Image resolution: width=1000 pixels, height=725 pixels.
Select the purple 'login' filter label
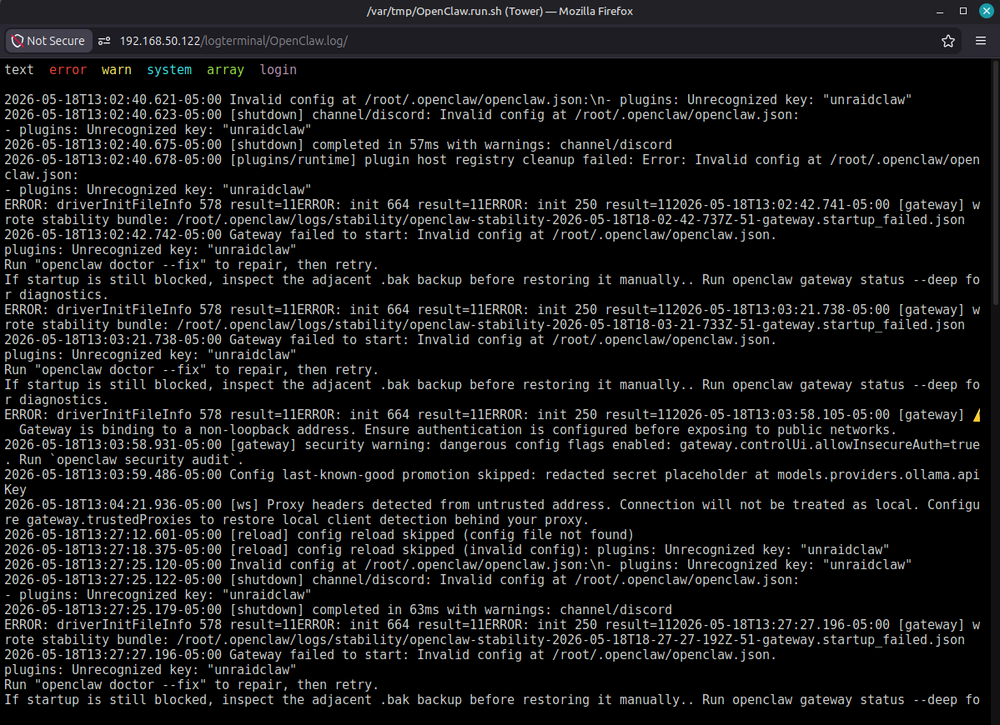(x=278, y=70)
